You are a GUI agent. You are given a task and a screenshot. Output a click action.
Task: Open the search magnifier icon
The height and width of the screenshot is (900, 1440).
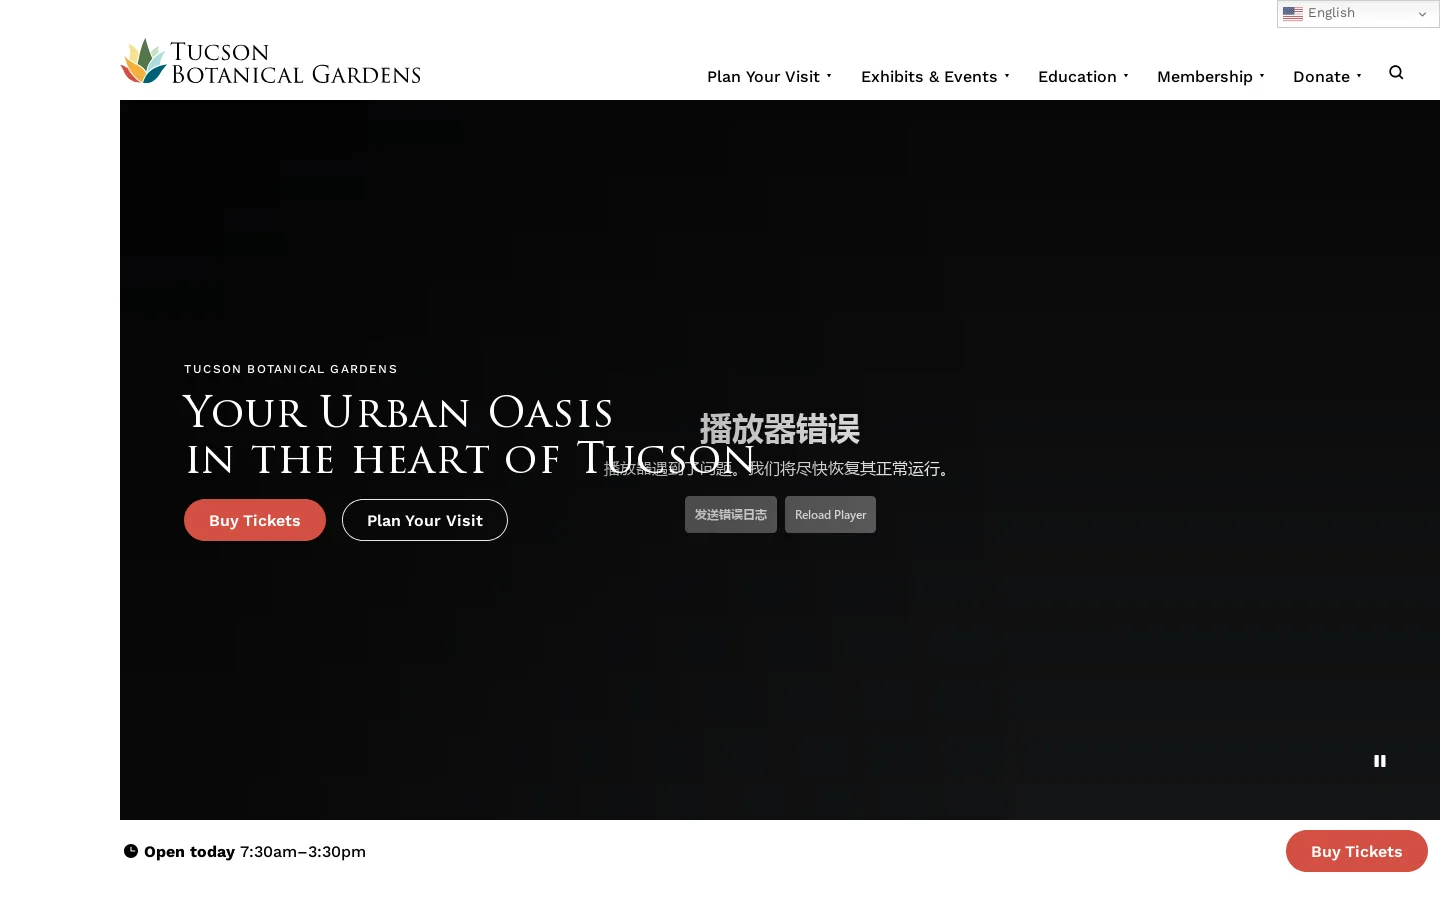pyautogui.click(x=1396, y=72)
